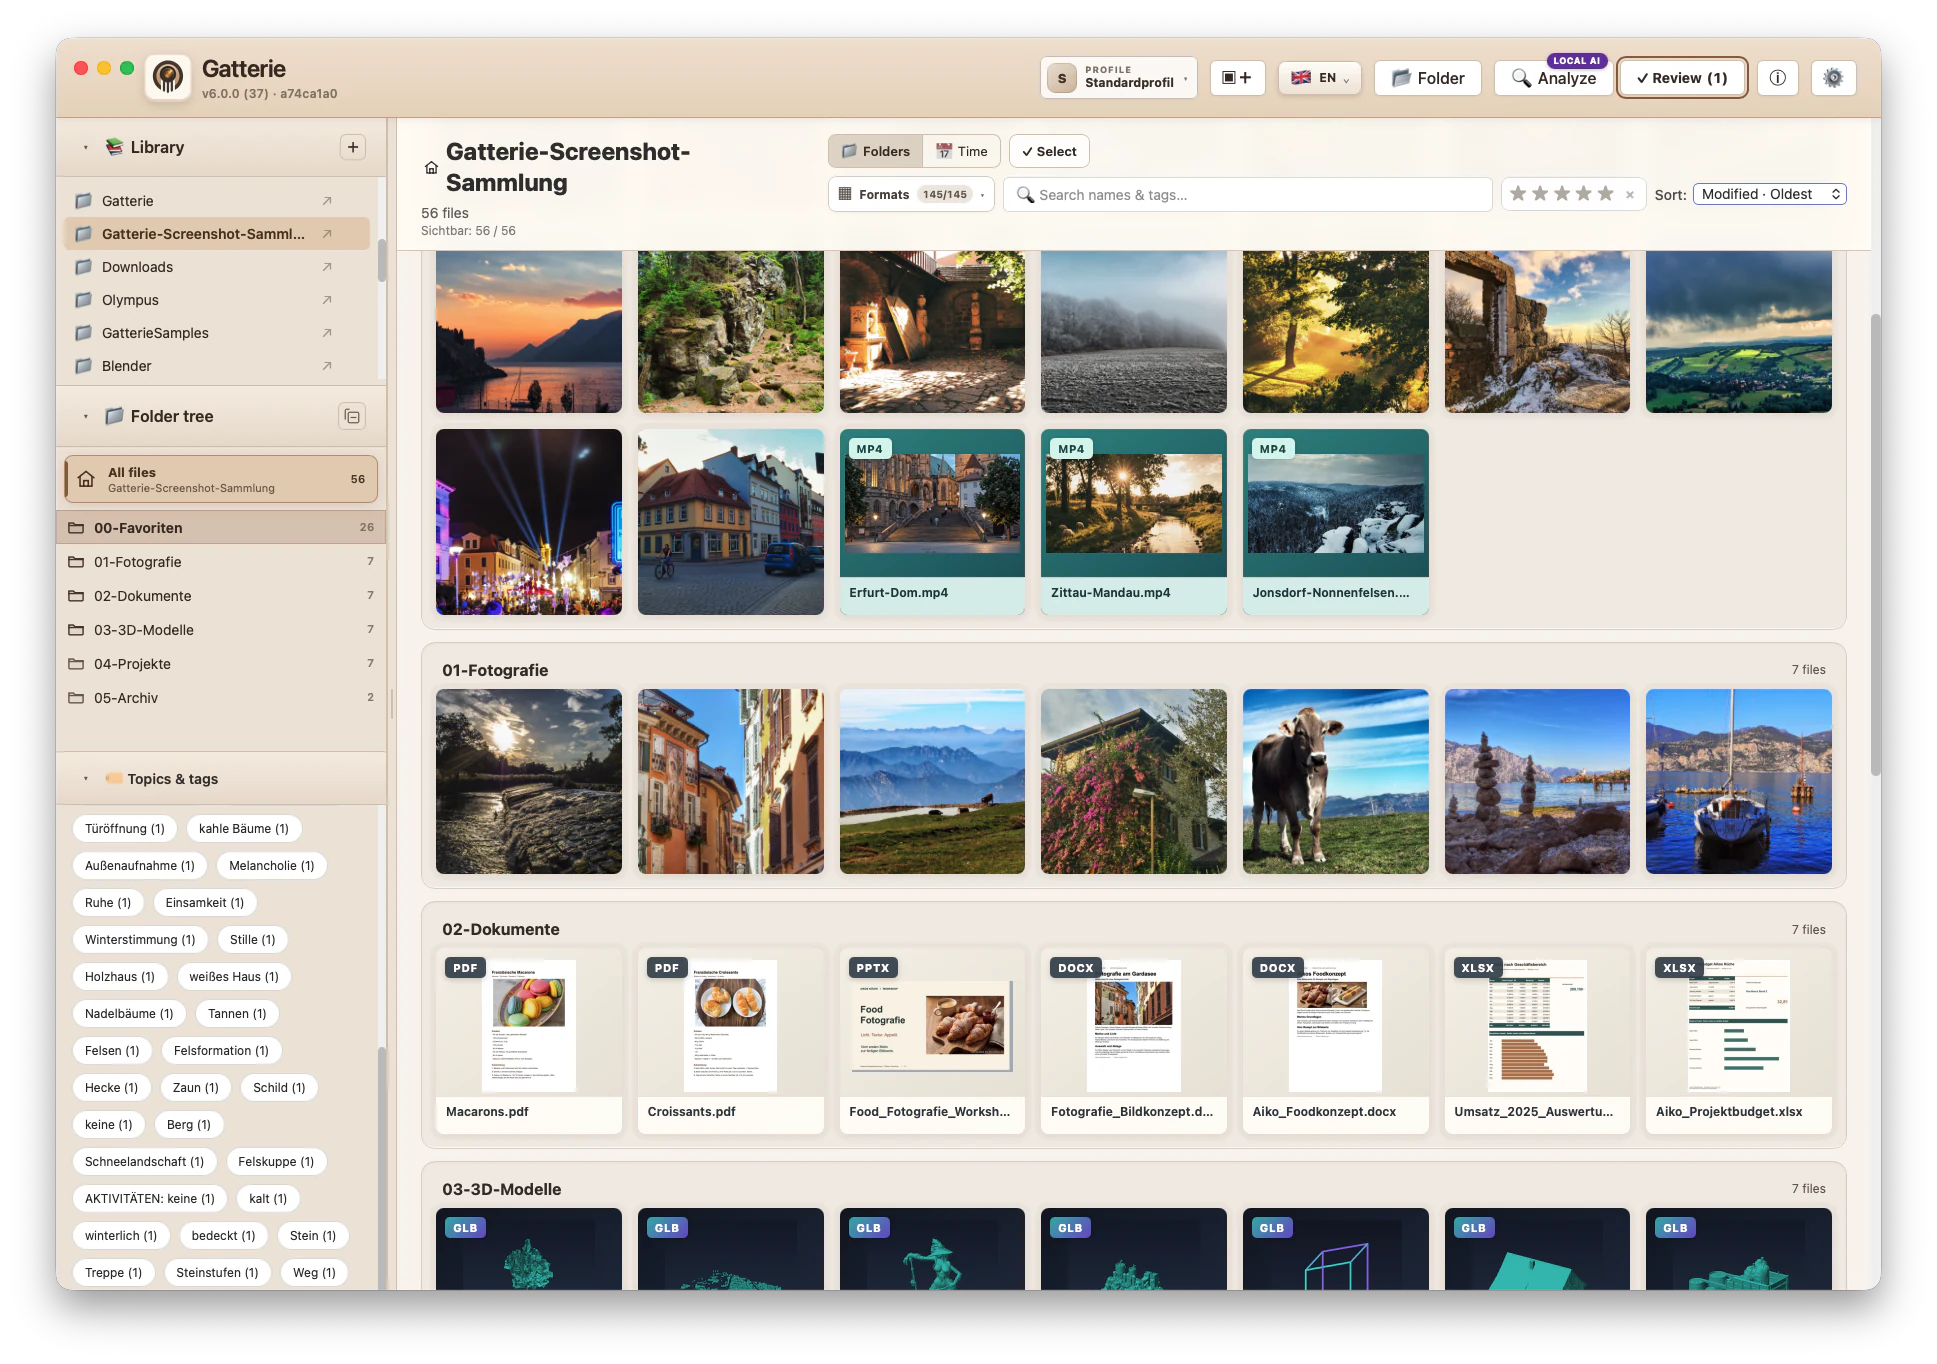Open the Sort order dropdown
This screenshot has height=1364, width=1937.
click(1769, 194)
